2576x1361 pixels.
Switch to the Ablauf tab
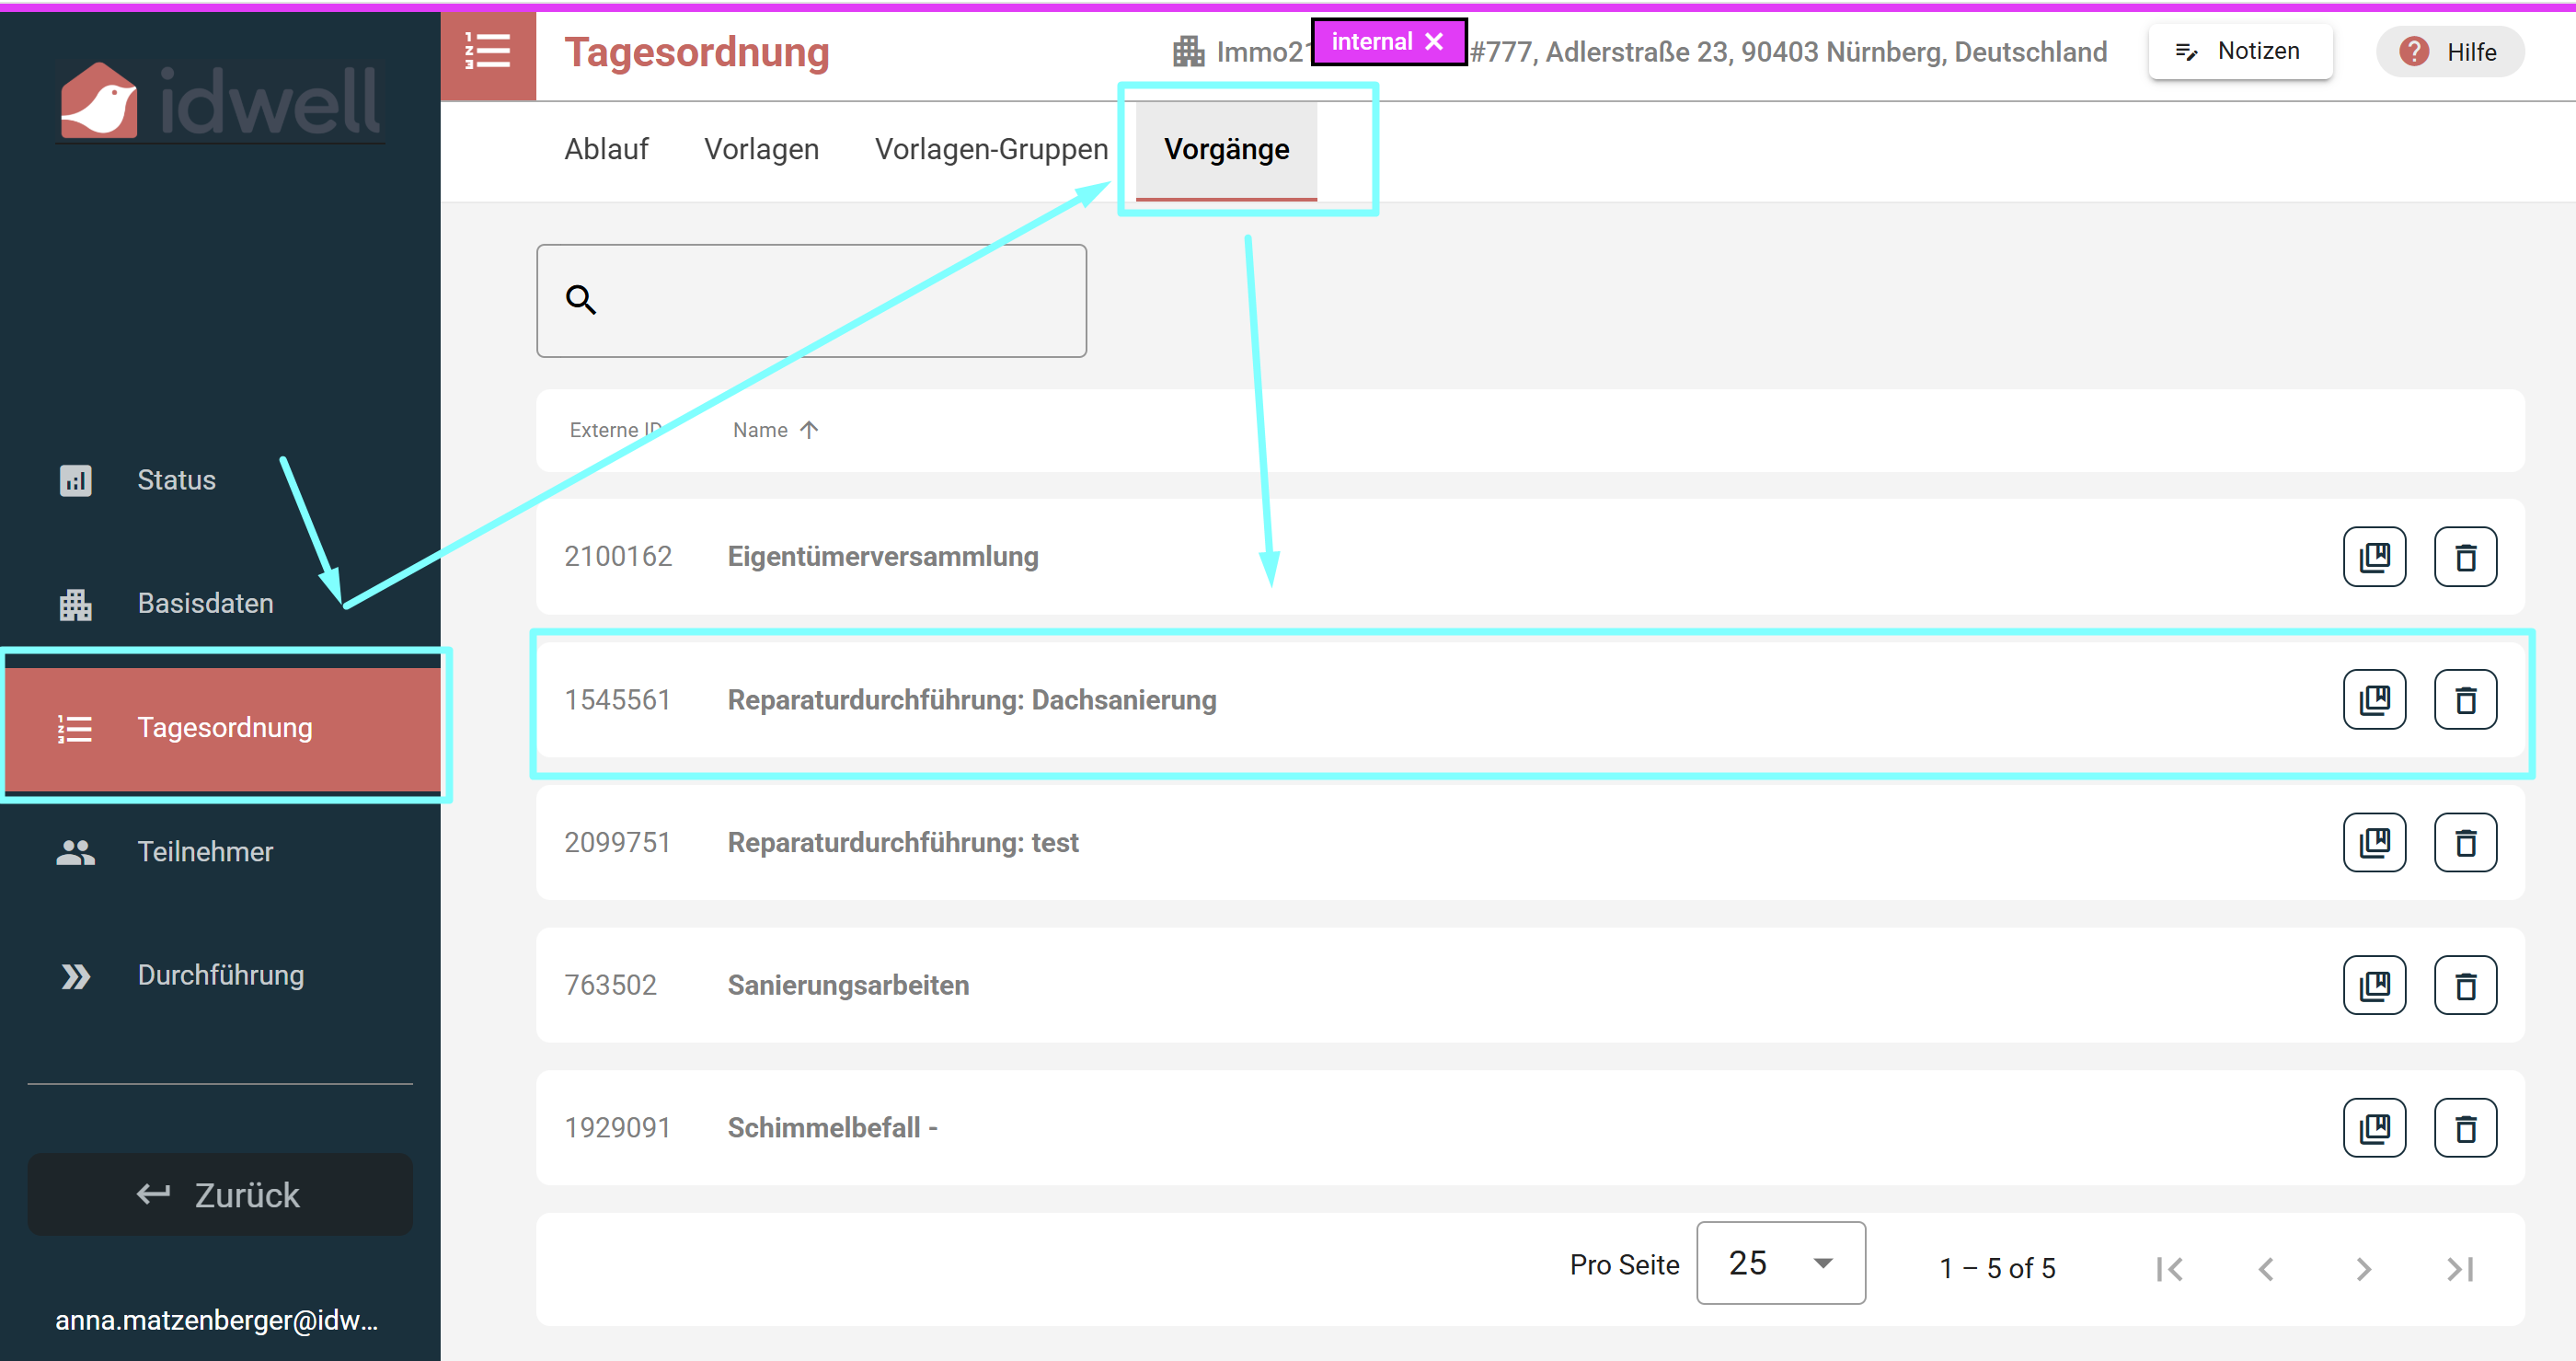(x=606, y=149)
